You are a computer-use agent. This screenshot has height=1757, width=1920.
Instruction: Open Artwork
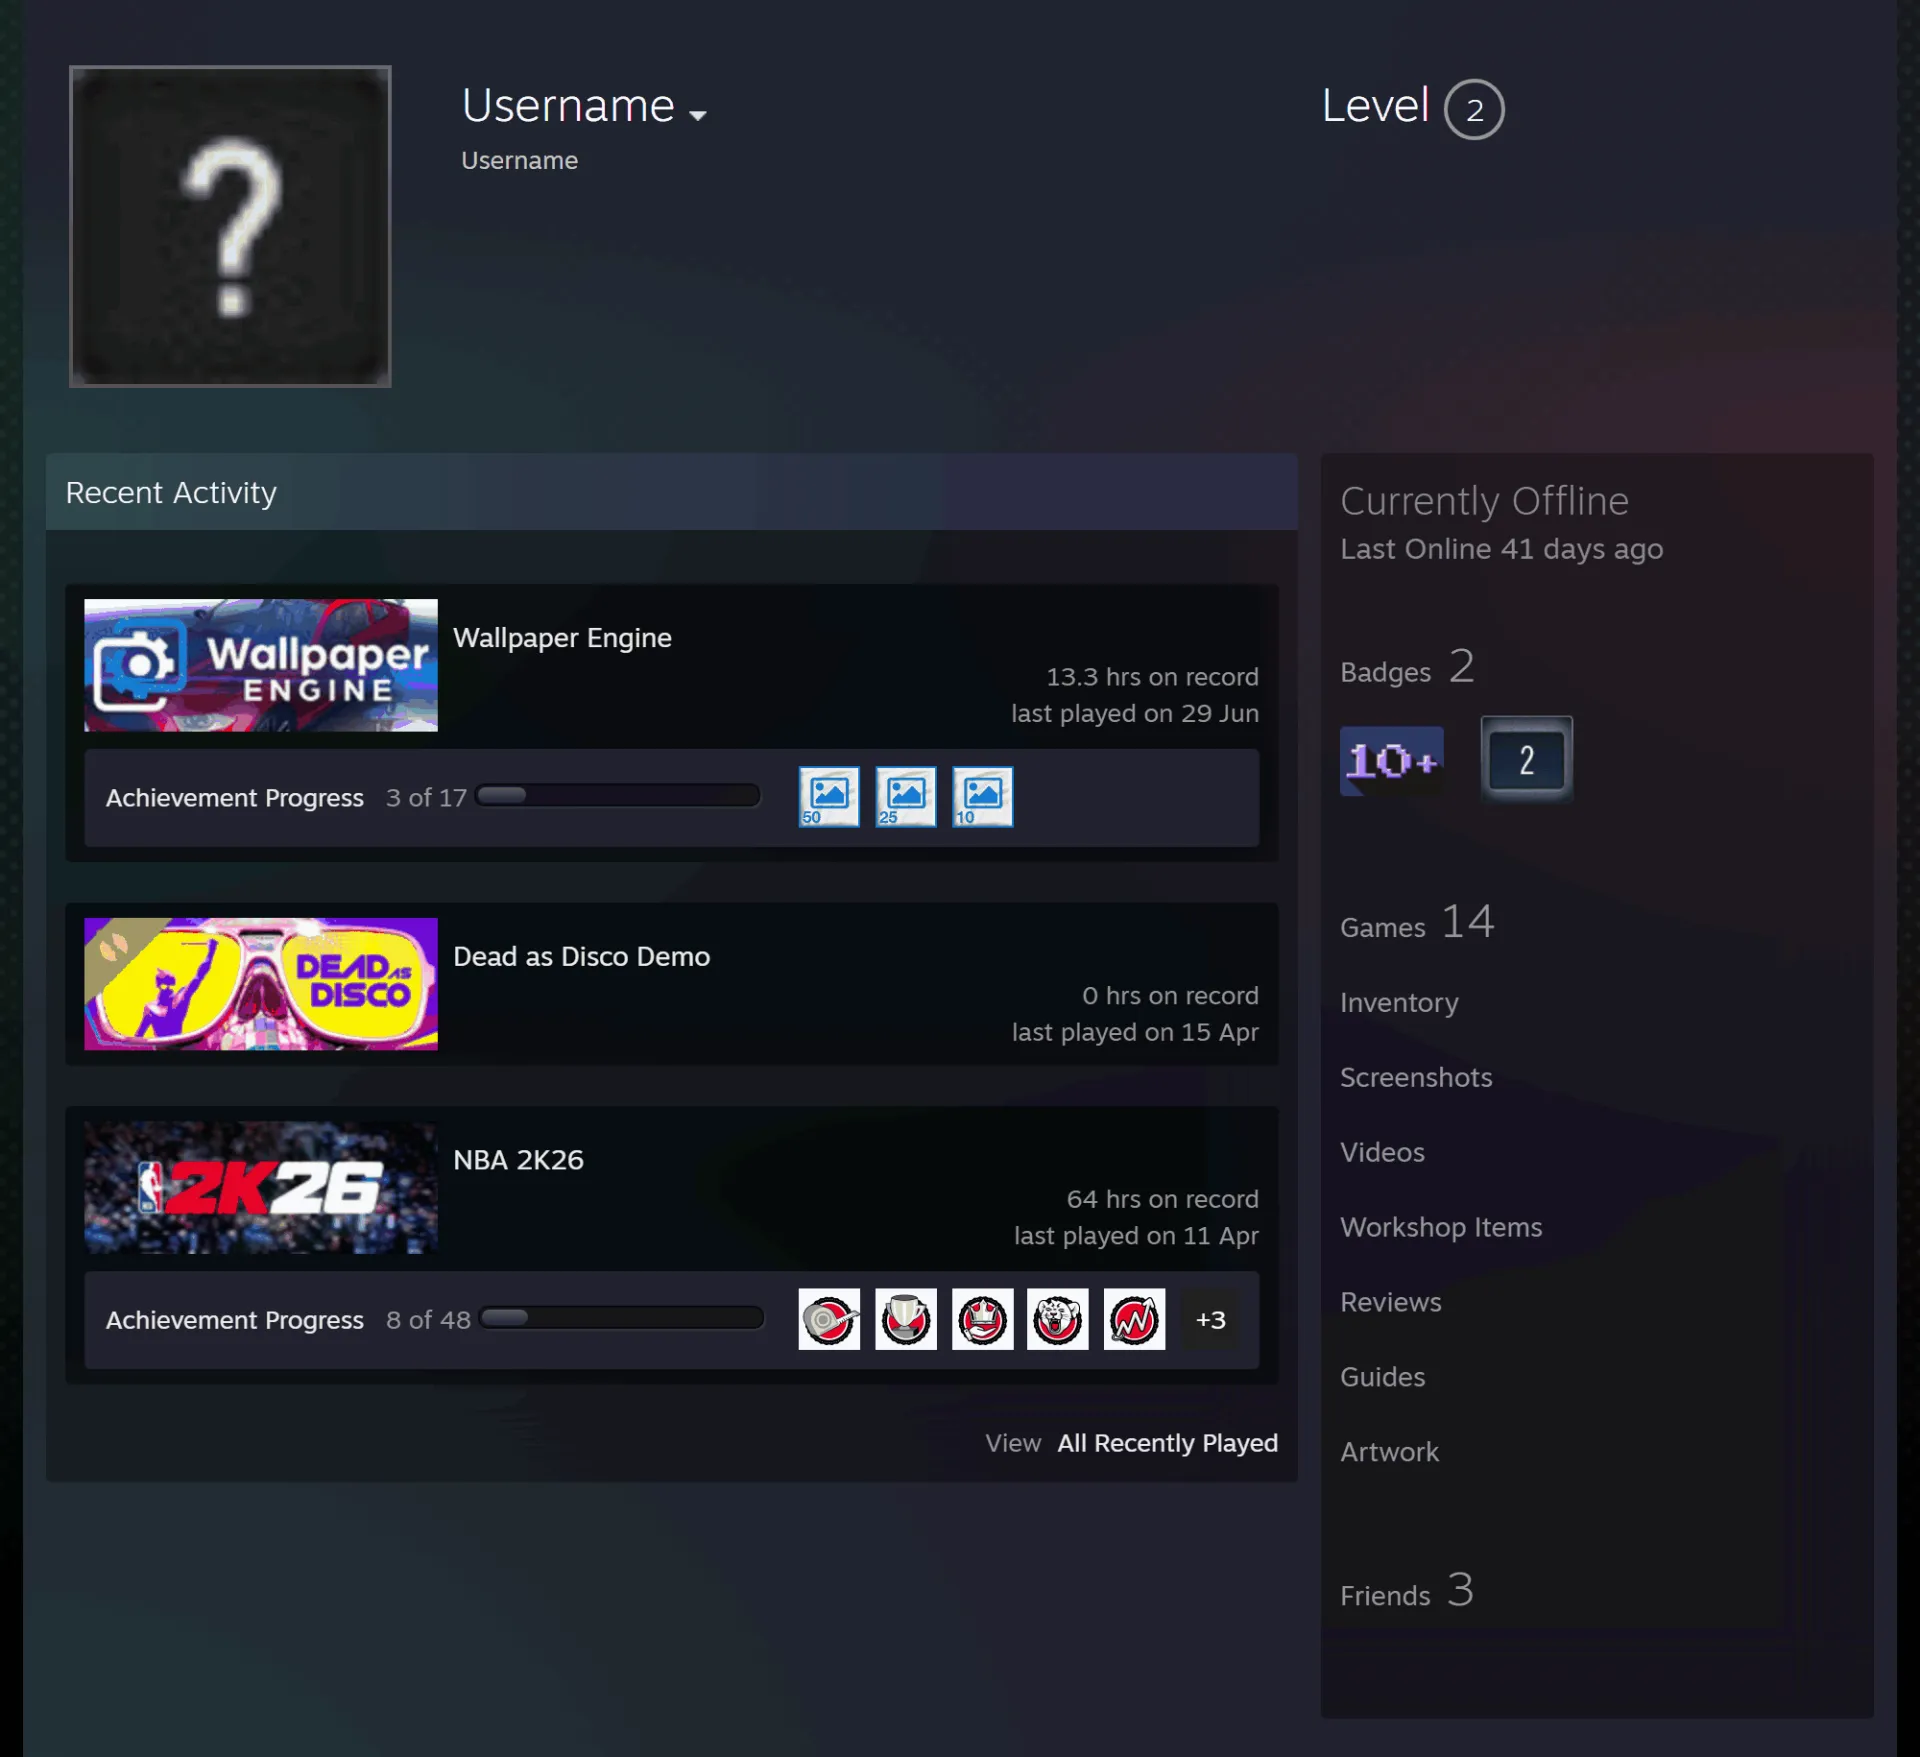point(1389,1452)
